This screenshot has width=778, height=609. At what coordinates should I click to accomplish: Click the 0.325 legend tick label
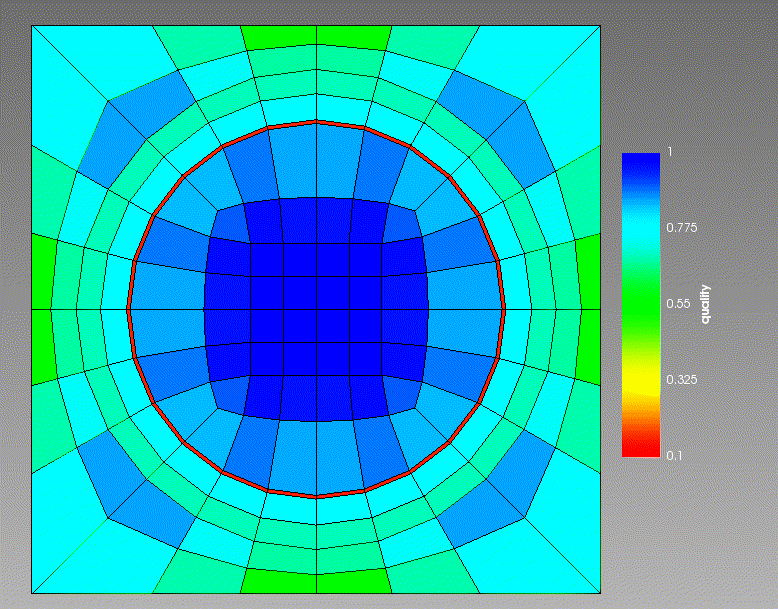680,380
